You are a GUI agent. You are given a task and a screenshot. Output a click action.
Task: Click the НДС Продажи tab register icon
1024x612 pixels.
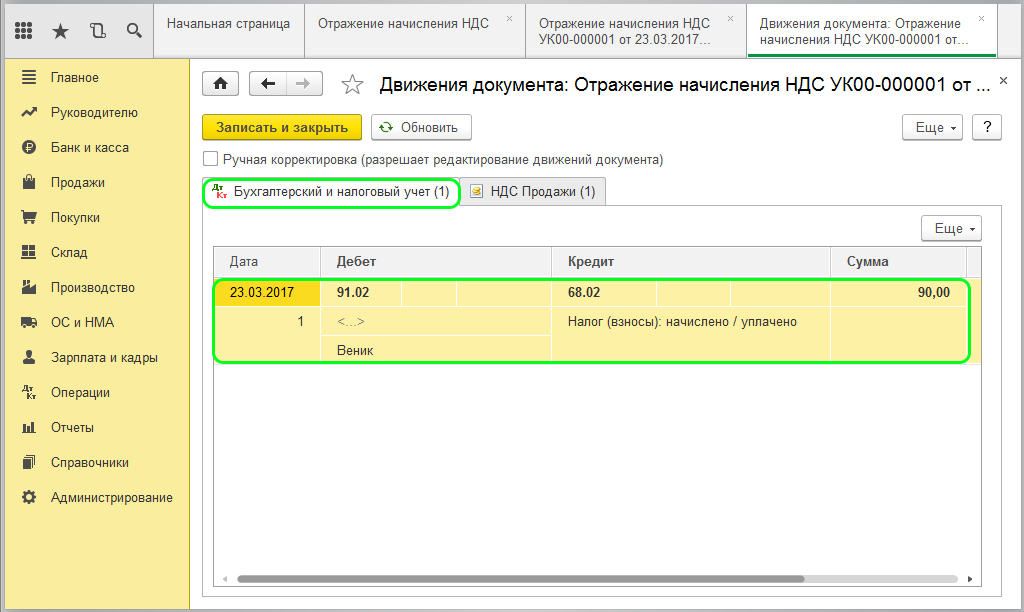click(x=477, y=191)
